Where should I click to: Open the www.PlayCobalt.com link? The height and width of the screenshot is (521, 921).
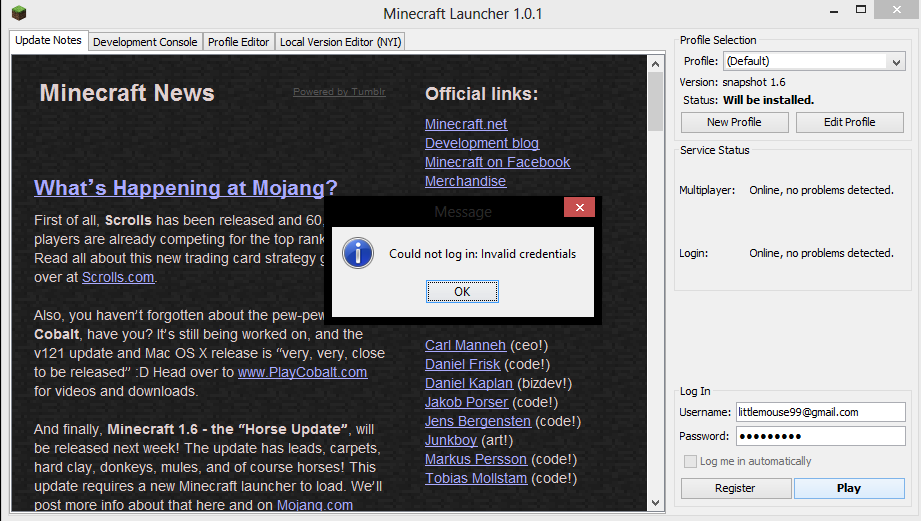click(302, 372)
